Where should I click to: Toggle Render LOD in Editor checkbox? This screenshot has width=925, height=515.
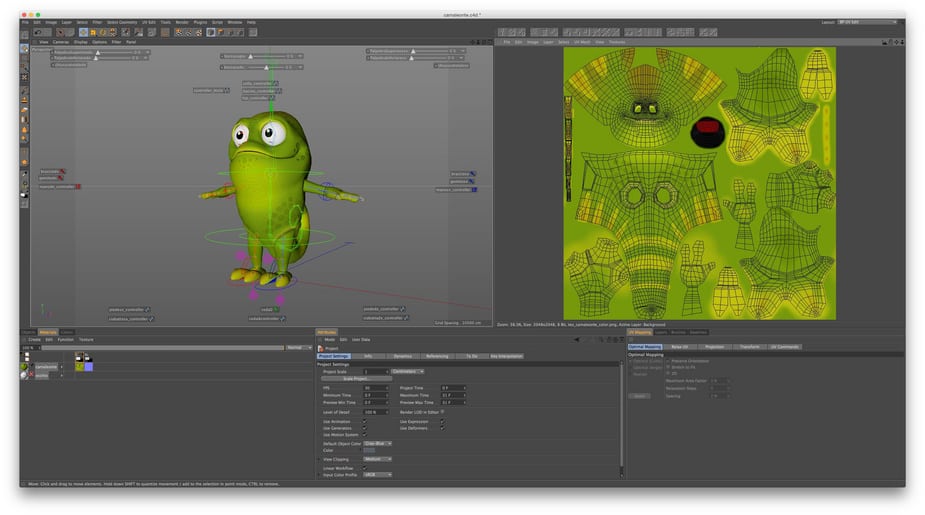point(442,412)
